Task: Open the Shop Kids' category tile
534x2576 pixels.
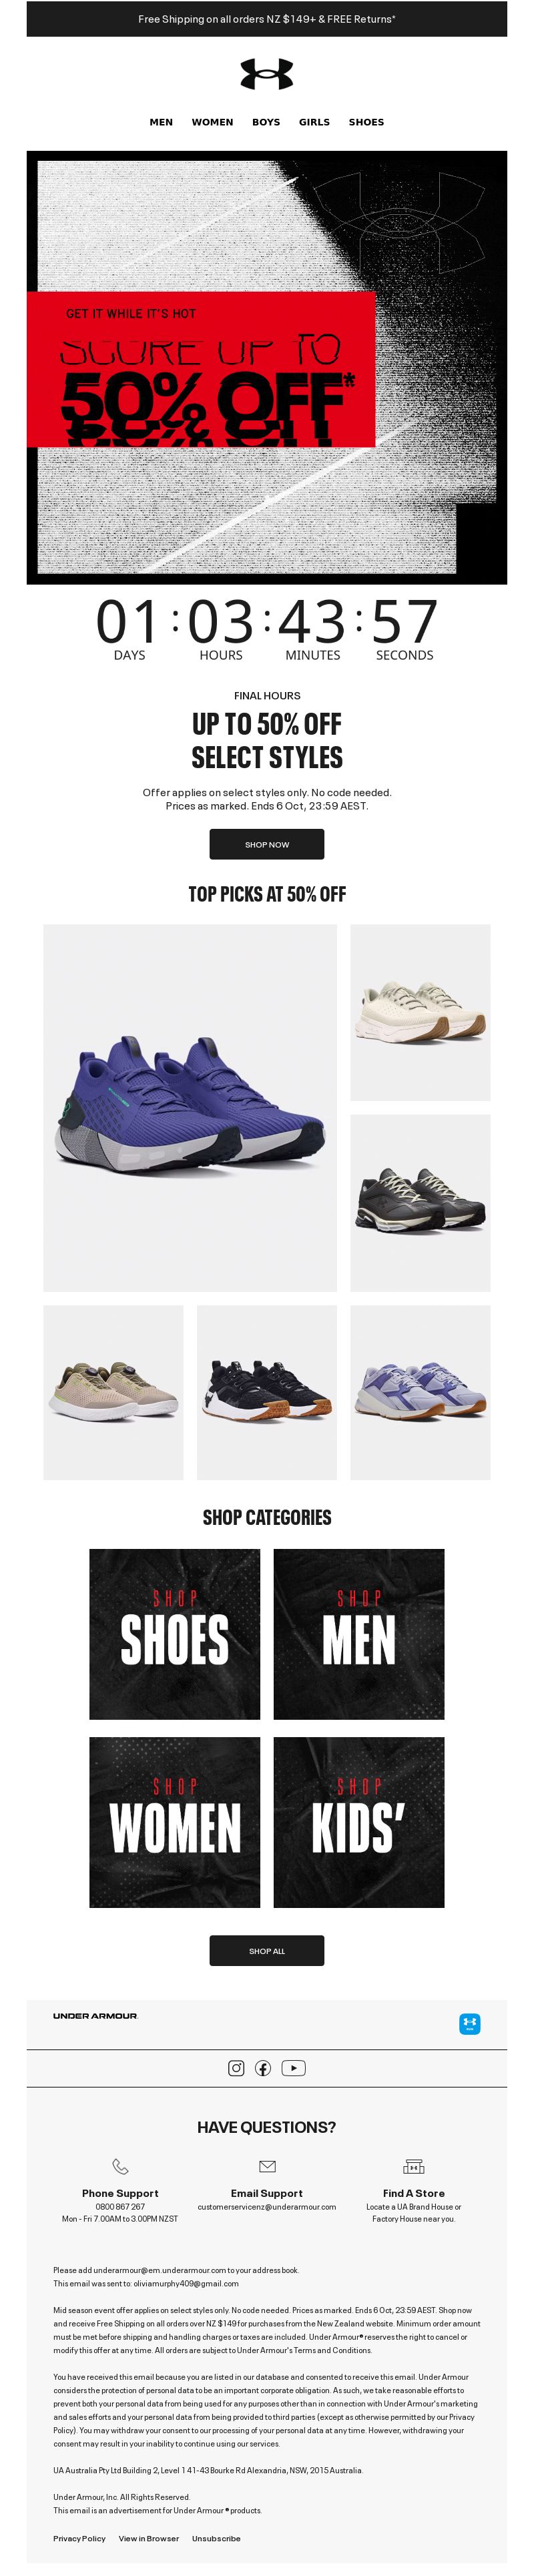Action: pyautogui.click(x=359, y=1822)
